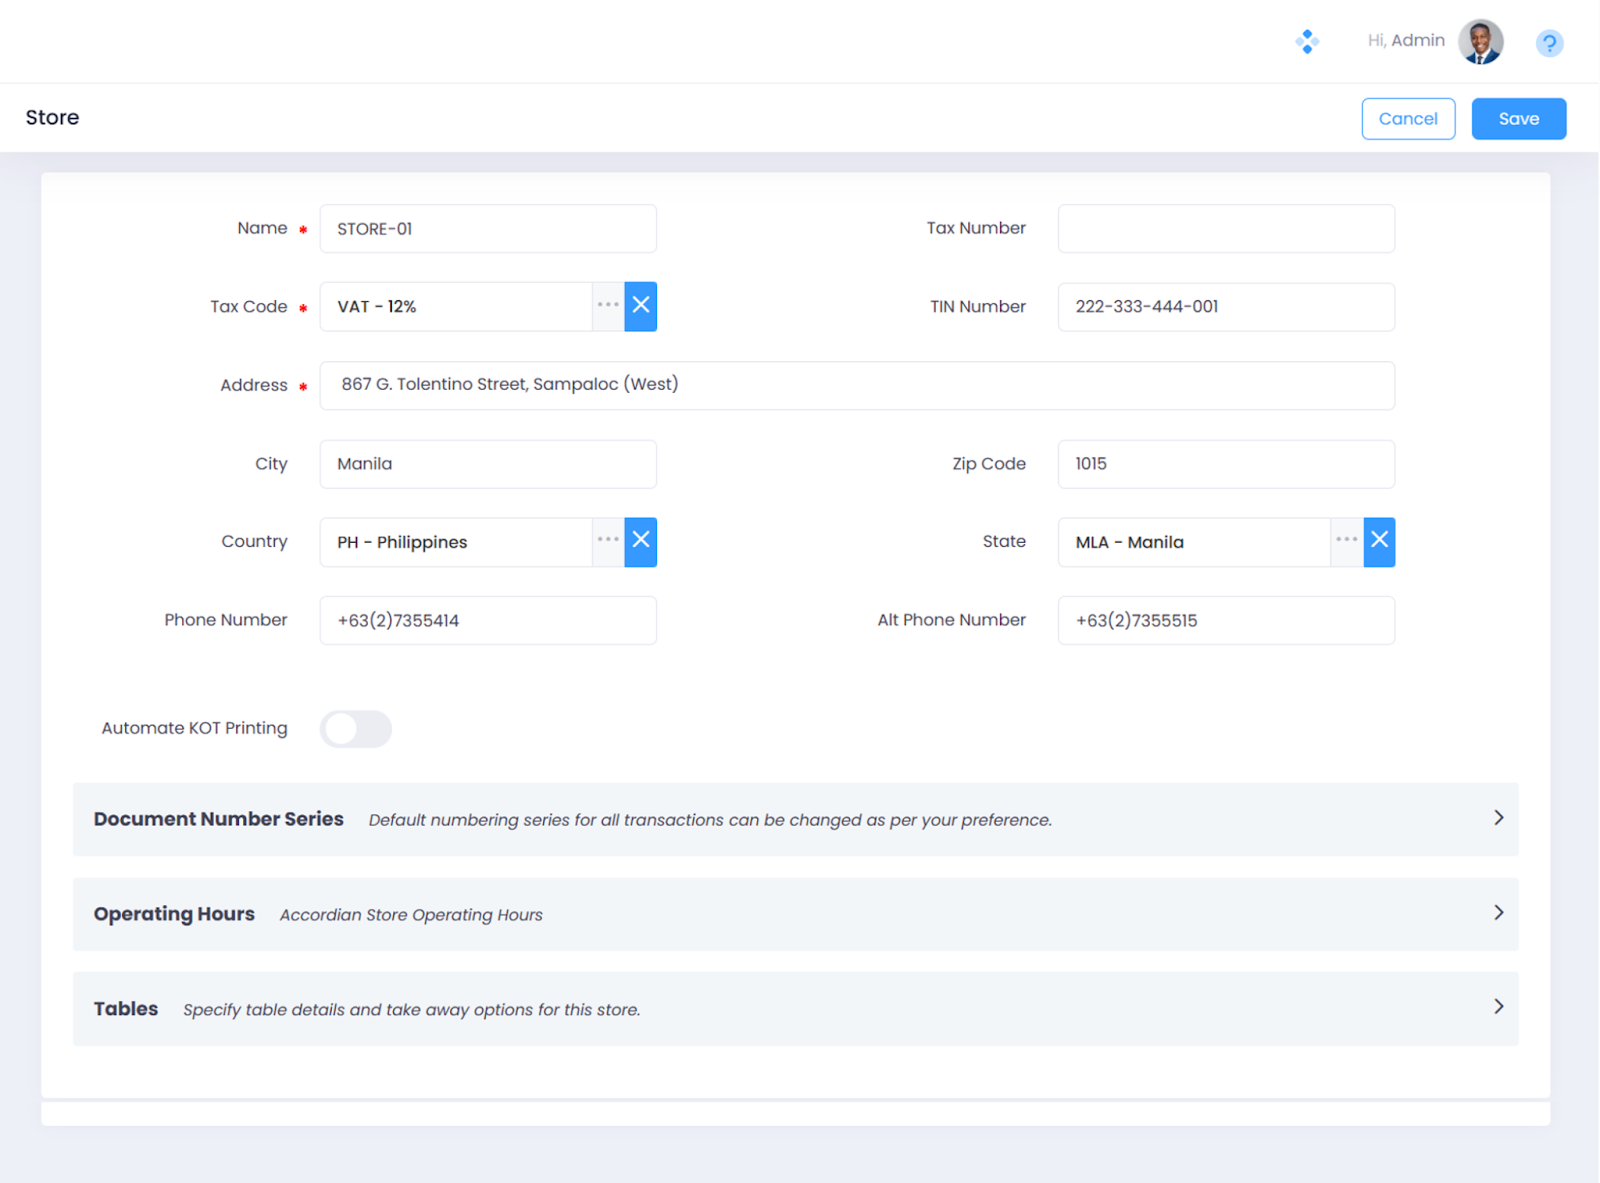Click the Zip Code field

coord(1225,464)
